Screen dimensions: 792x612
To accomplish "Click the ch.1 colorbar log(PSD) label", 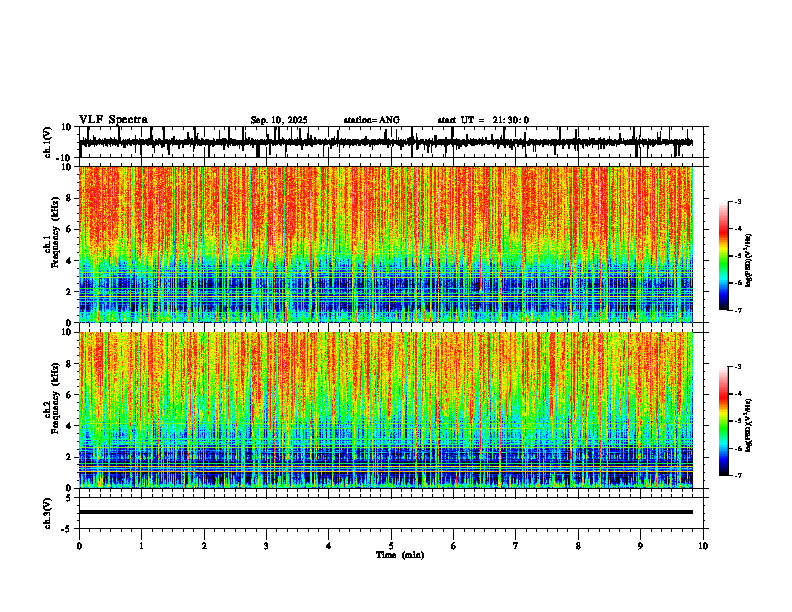I will coord(749,260).
